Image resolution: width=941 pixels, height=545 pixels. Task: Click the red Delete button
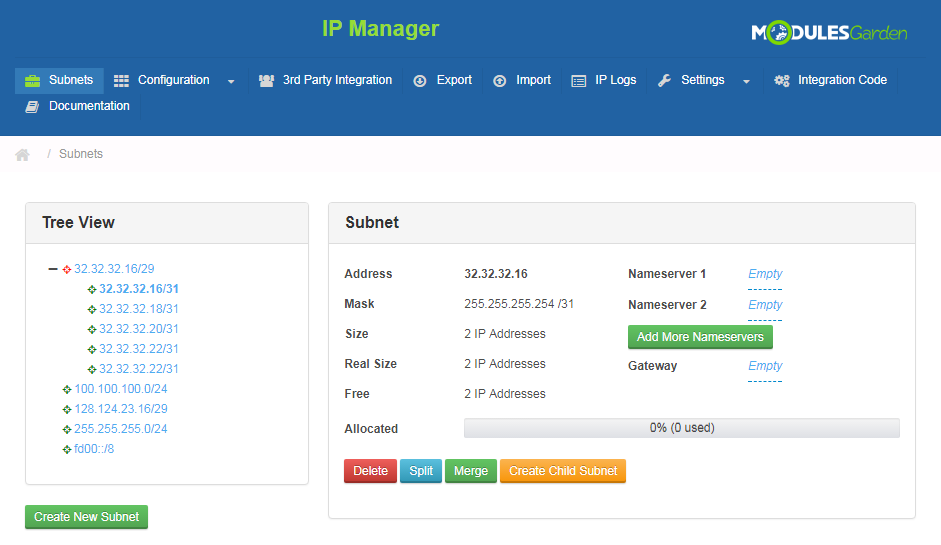pos(370,471)
